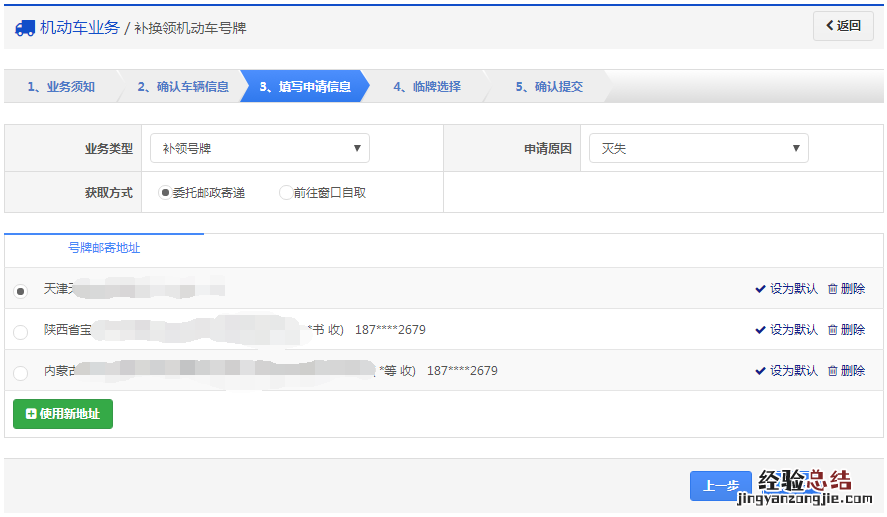Screen dimensions: 887x517
Task: Click the truck icon beside 机动车业务
Action: pos(25,27)
